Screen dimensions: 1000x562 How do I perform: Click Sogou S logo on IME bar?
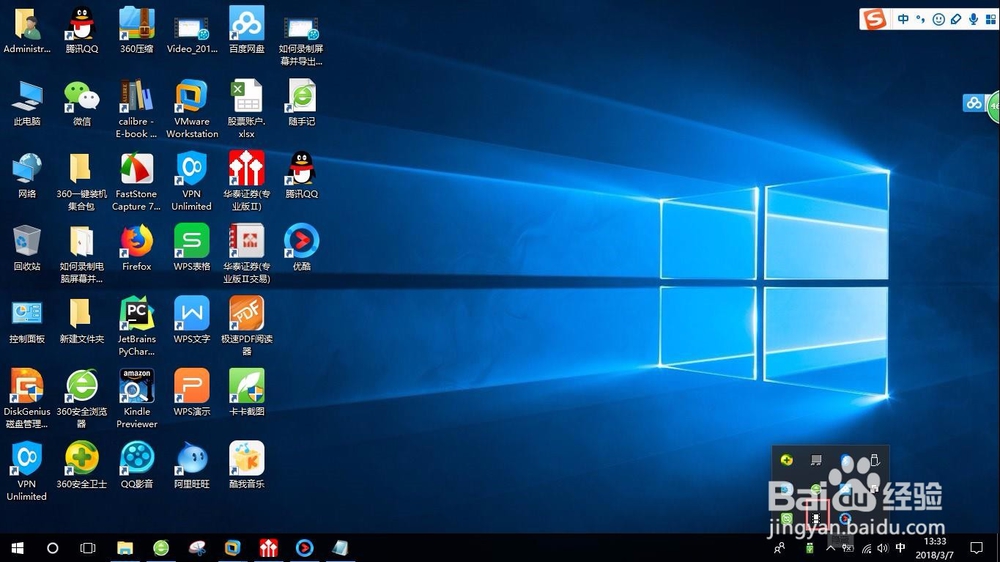(874, 19)
